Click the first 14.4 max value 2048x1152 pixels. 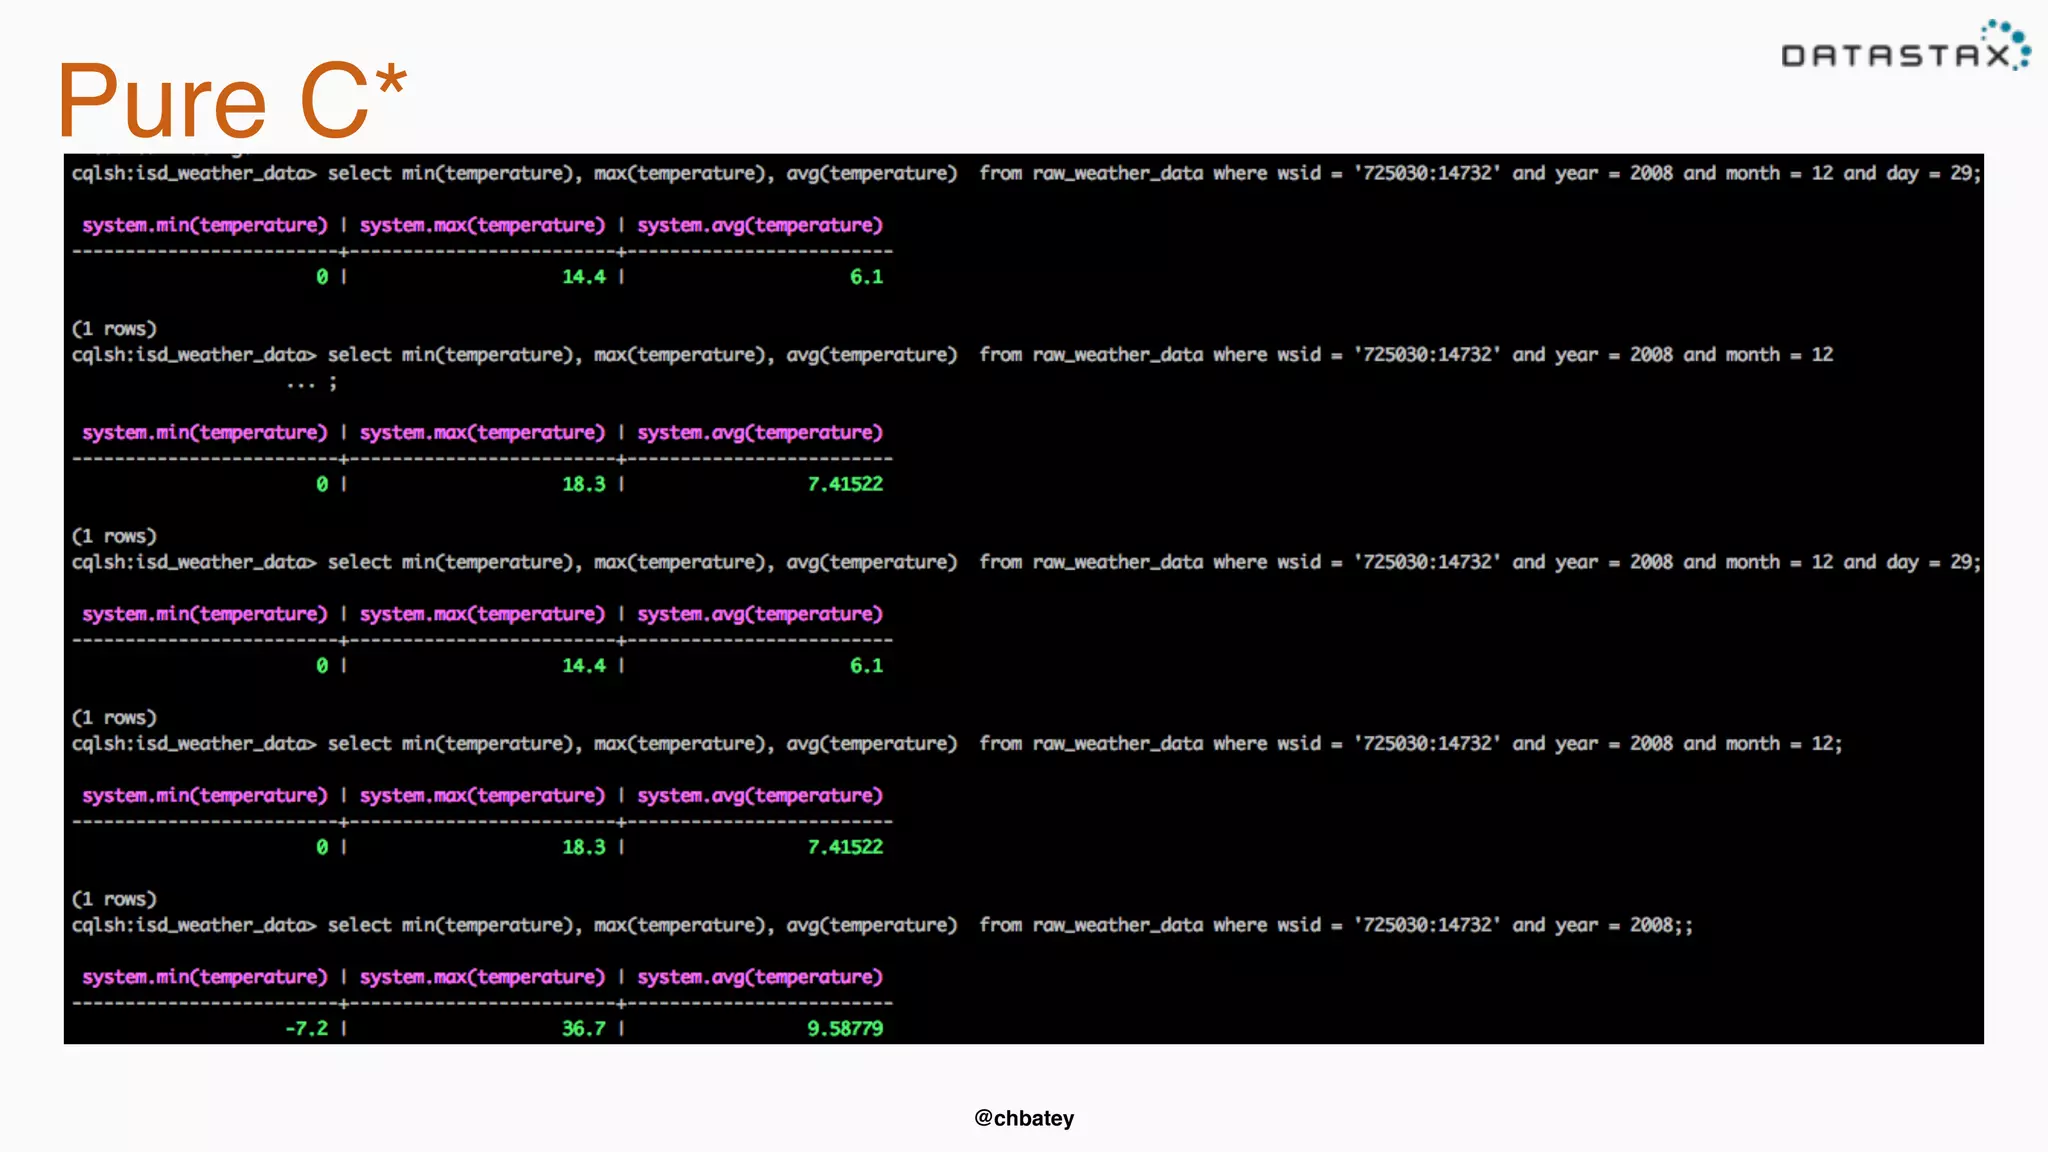point(584,277)
